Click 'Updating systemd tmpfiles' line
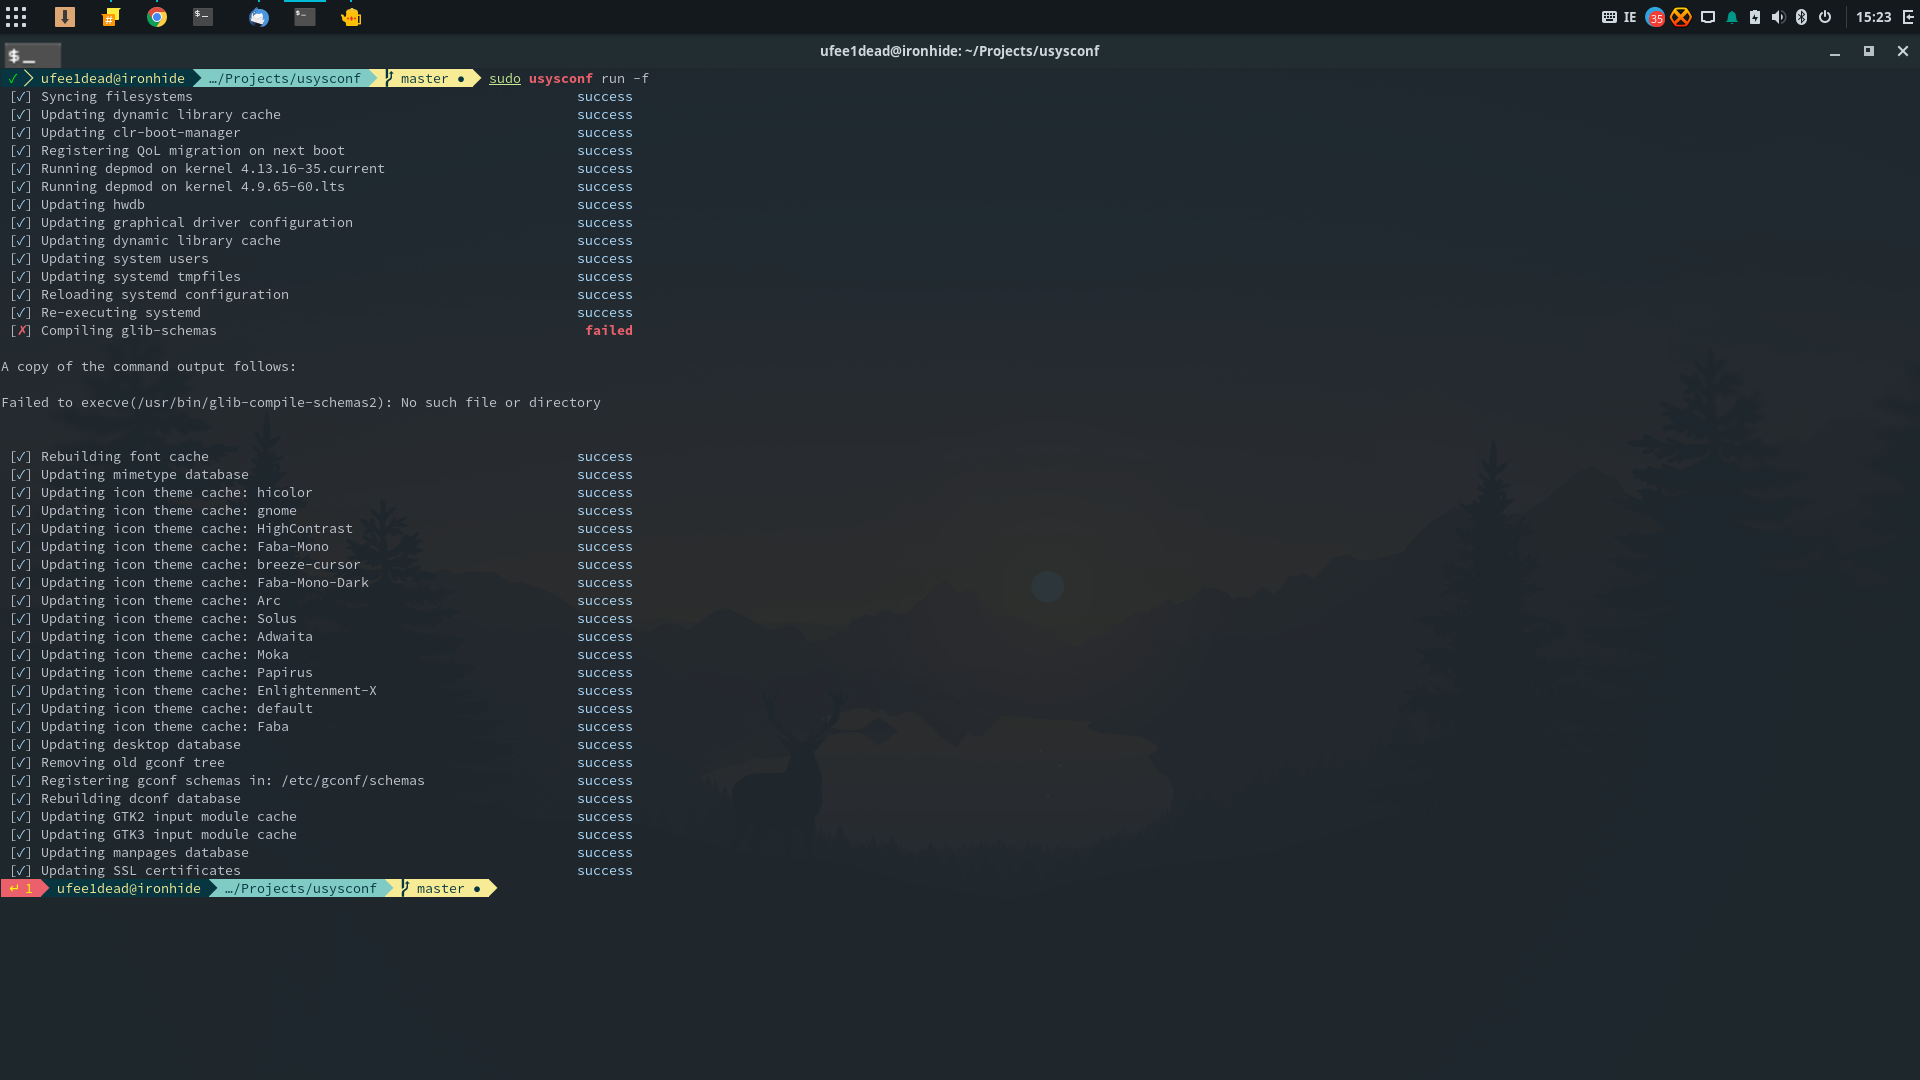The width and height of the screenshot is (1920, 1080). tap(141, 276)
